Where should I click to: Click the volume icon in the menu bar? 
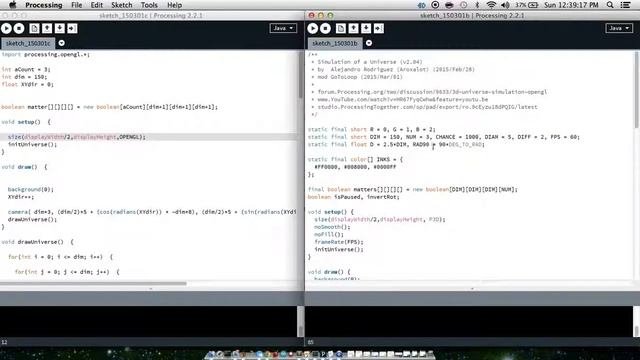point(505,5)
